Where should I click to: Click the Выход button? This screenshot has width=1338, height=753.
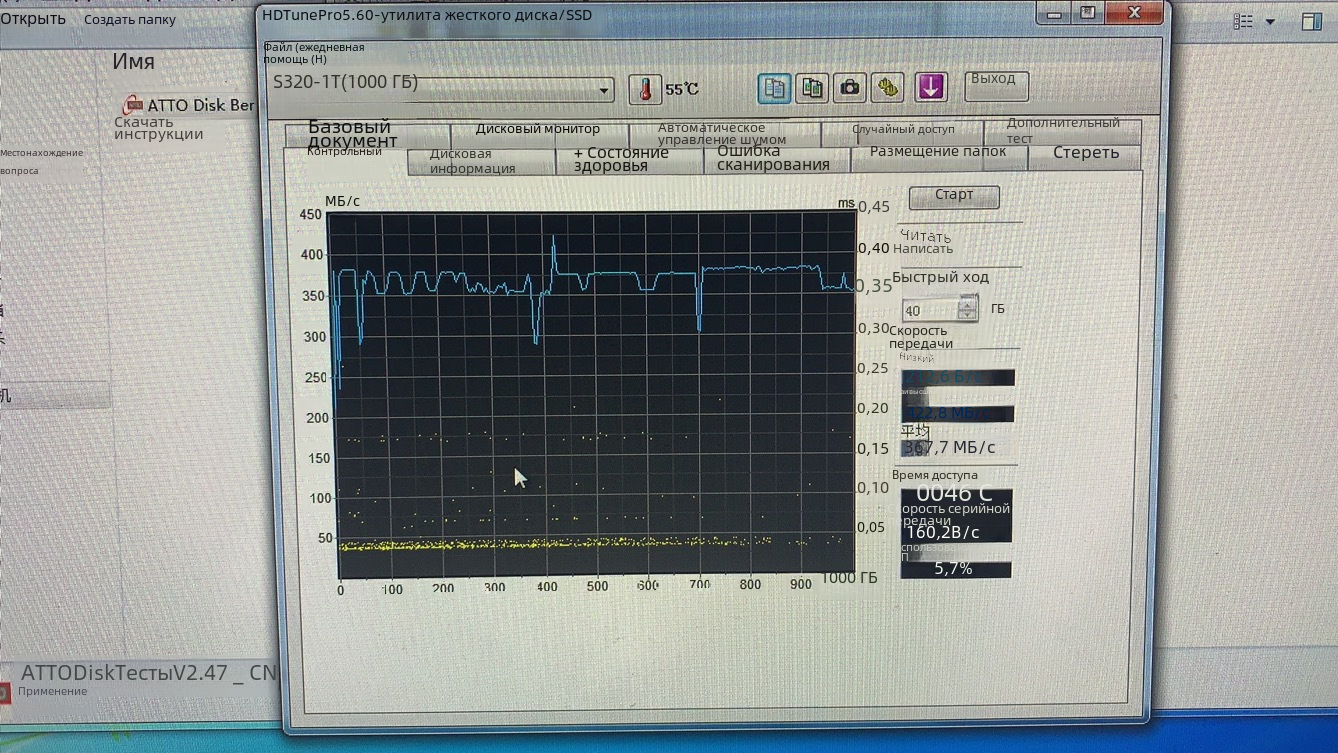(996, 85)
